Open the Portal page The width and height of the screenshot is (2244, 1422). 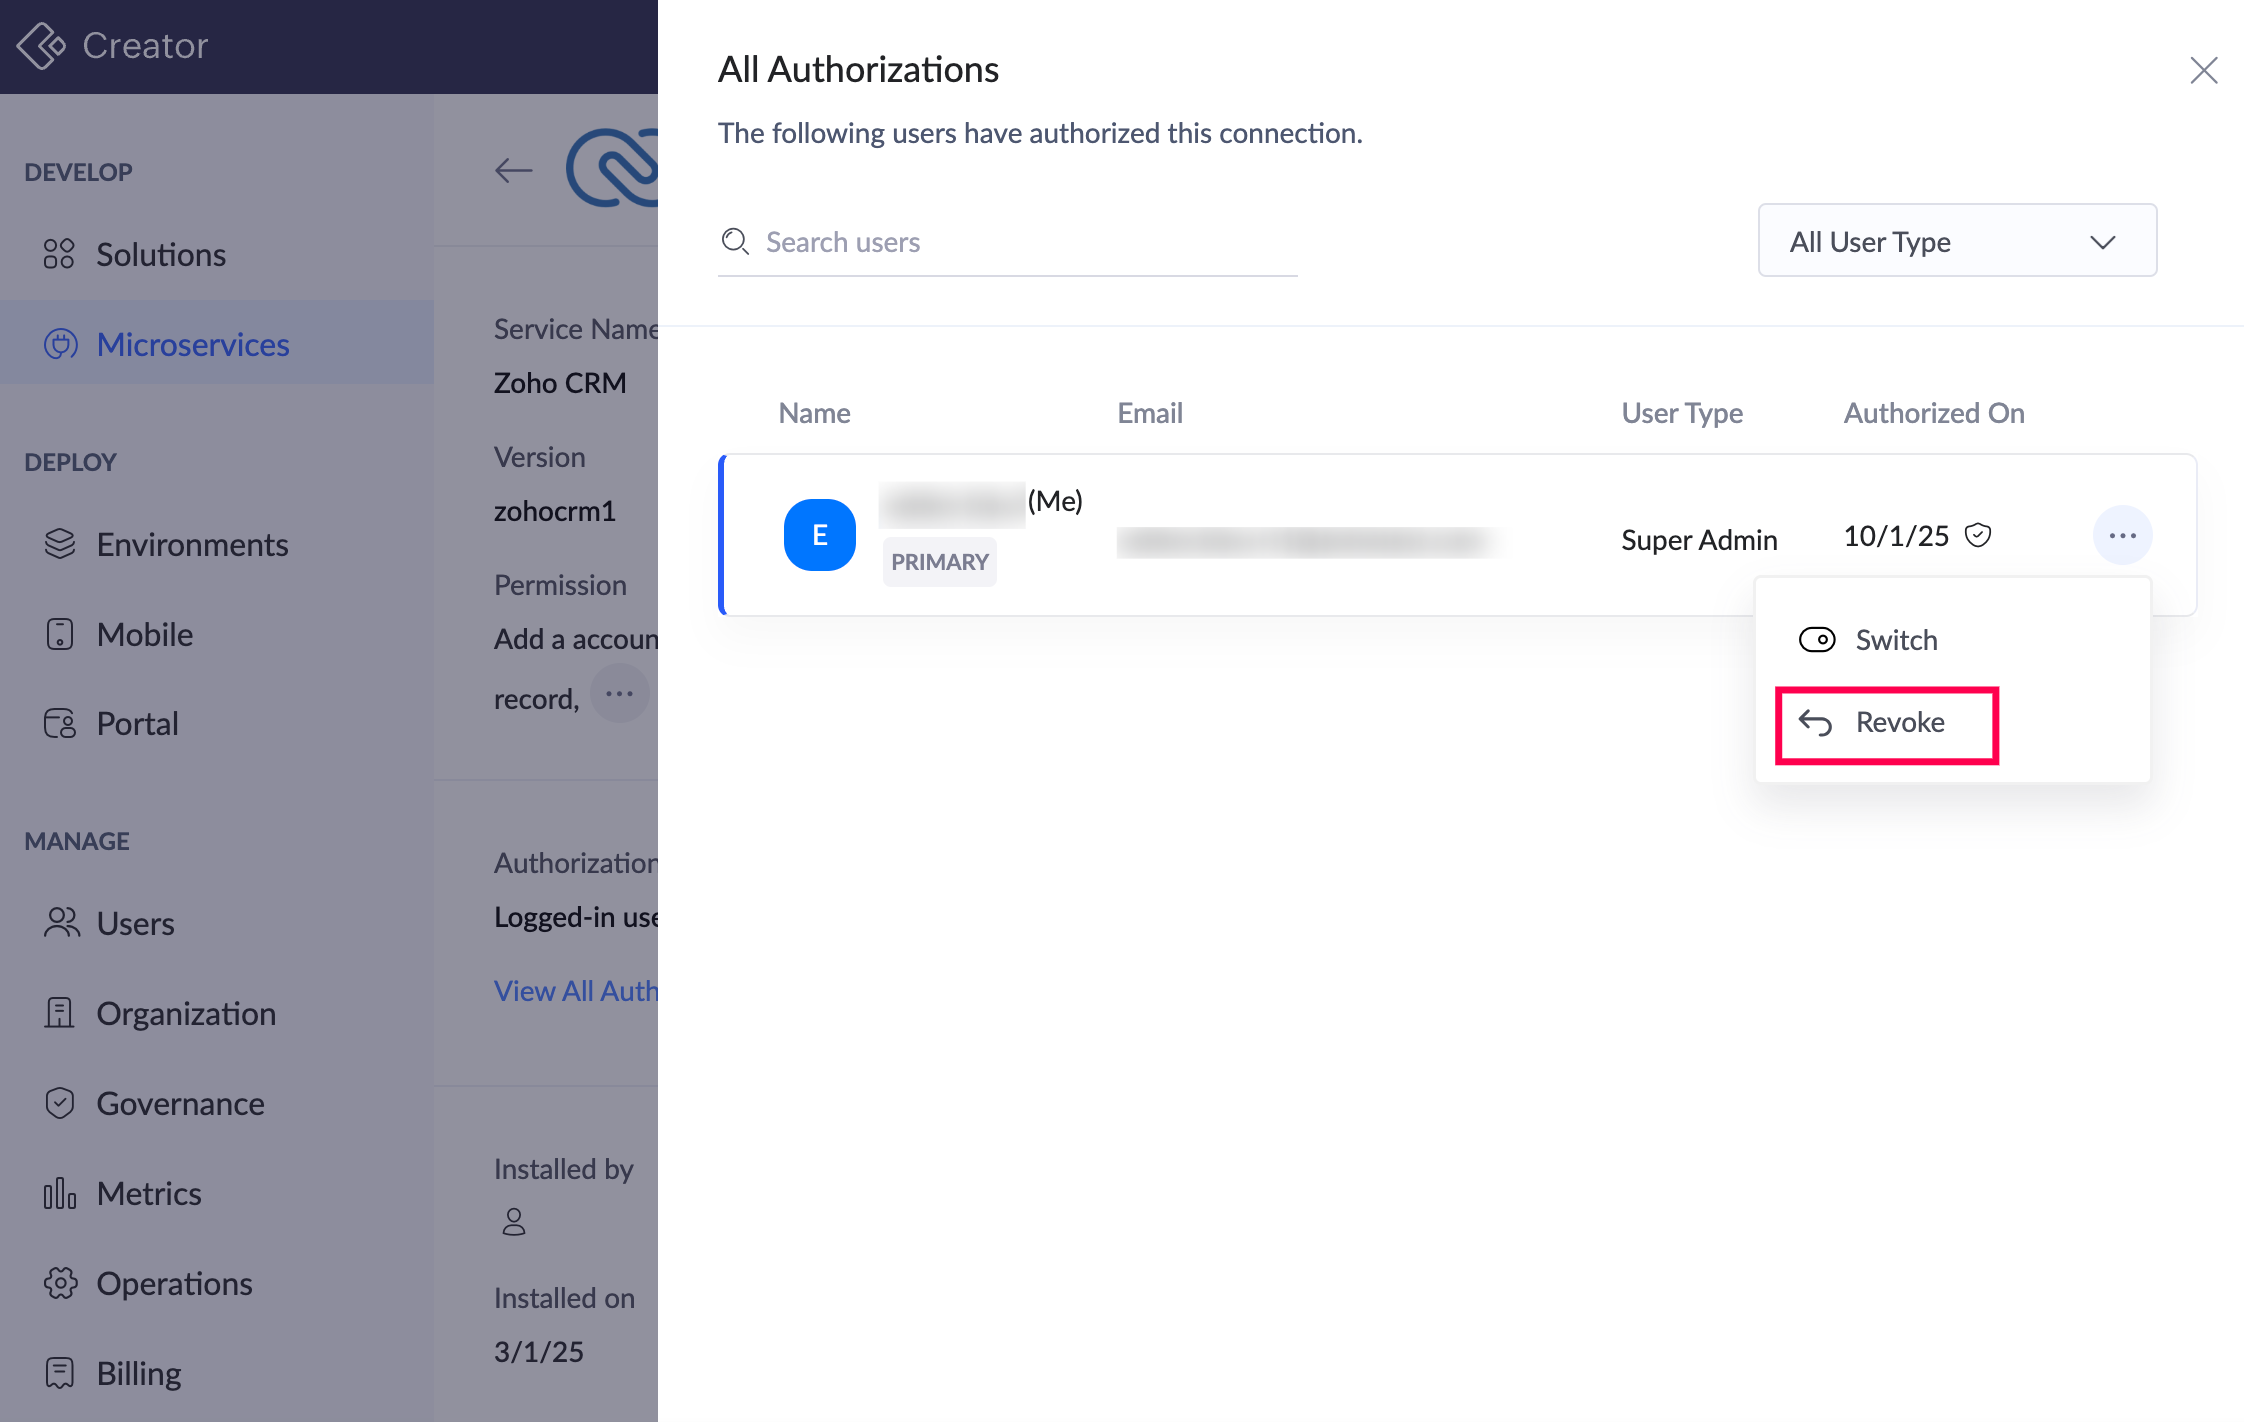point(137,724)
